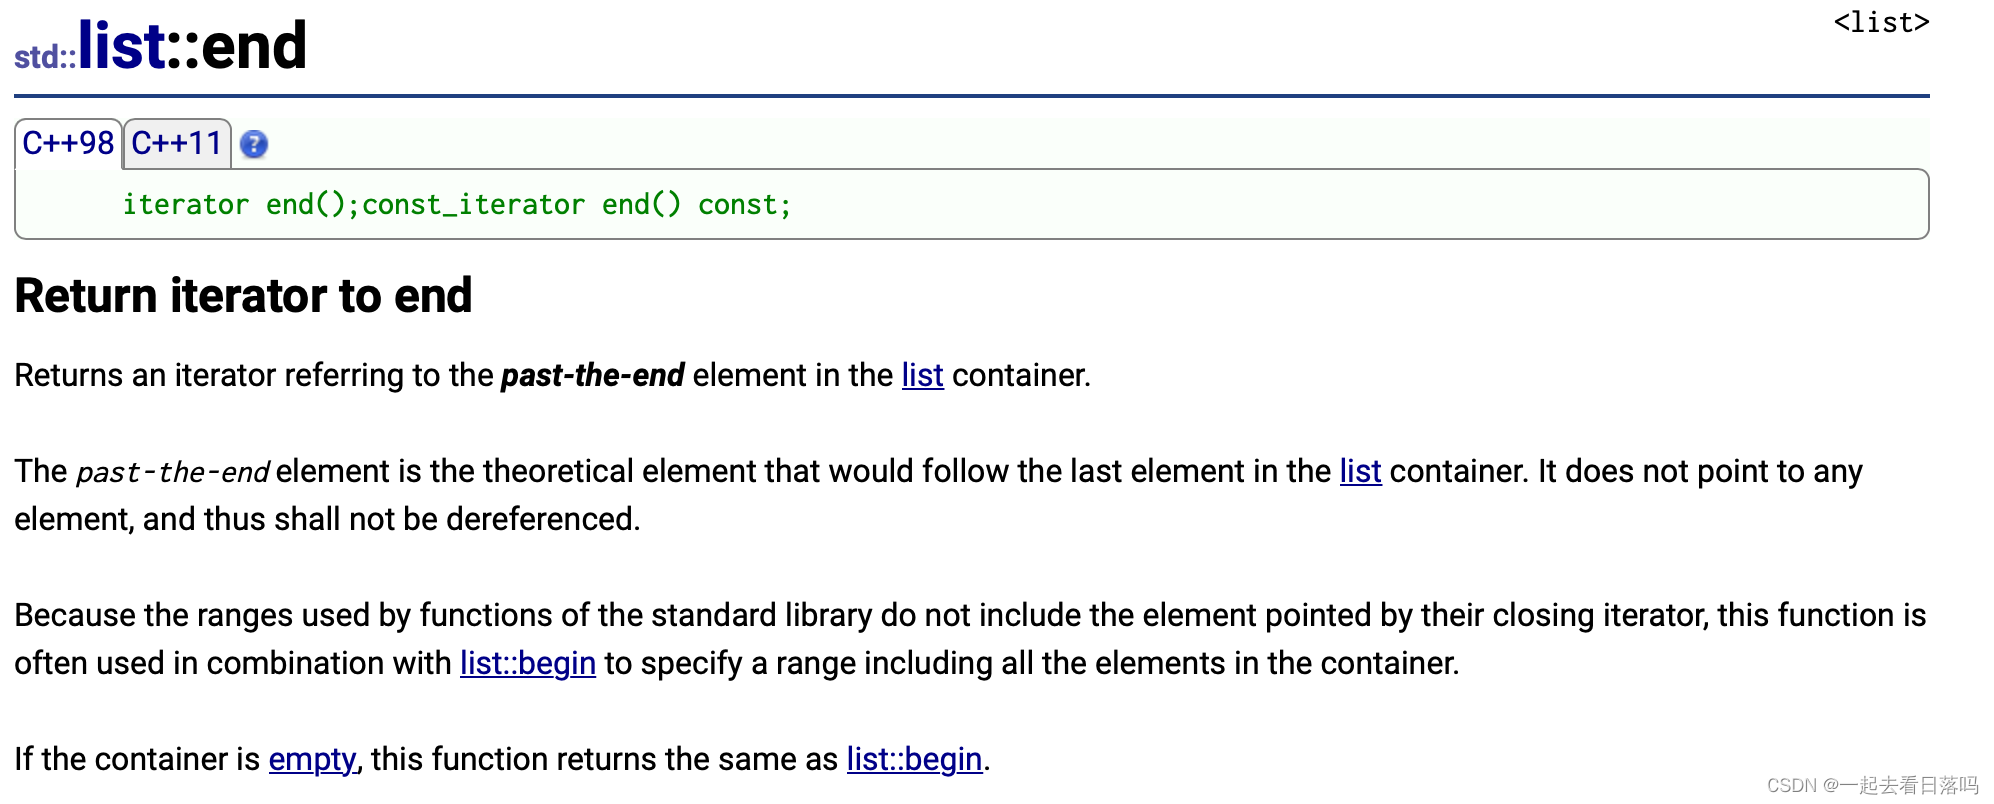This screenshot has width=1994, height=804.
Task: Click the CSDN watermark text
Action: (1872, 785)
